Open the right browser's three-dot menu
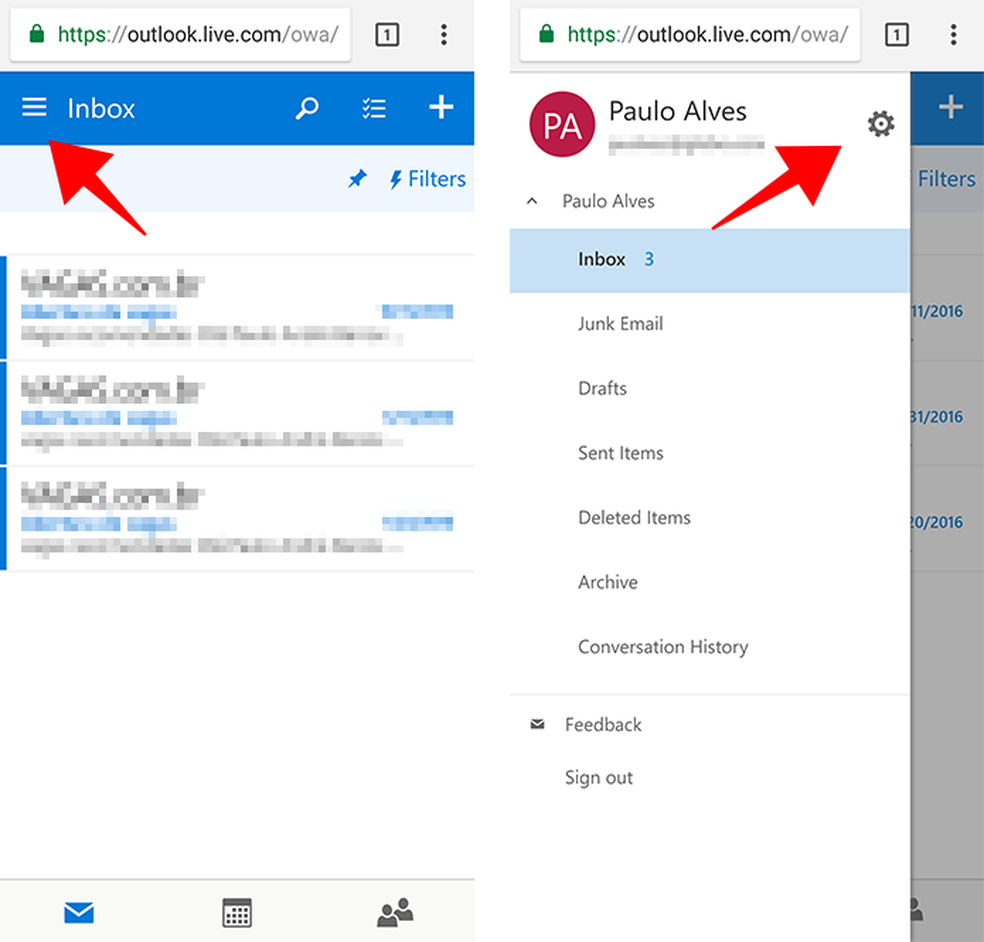The height and width of the screenshot is (942, 984). click(x=953, y=35)
